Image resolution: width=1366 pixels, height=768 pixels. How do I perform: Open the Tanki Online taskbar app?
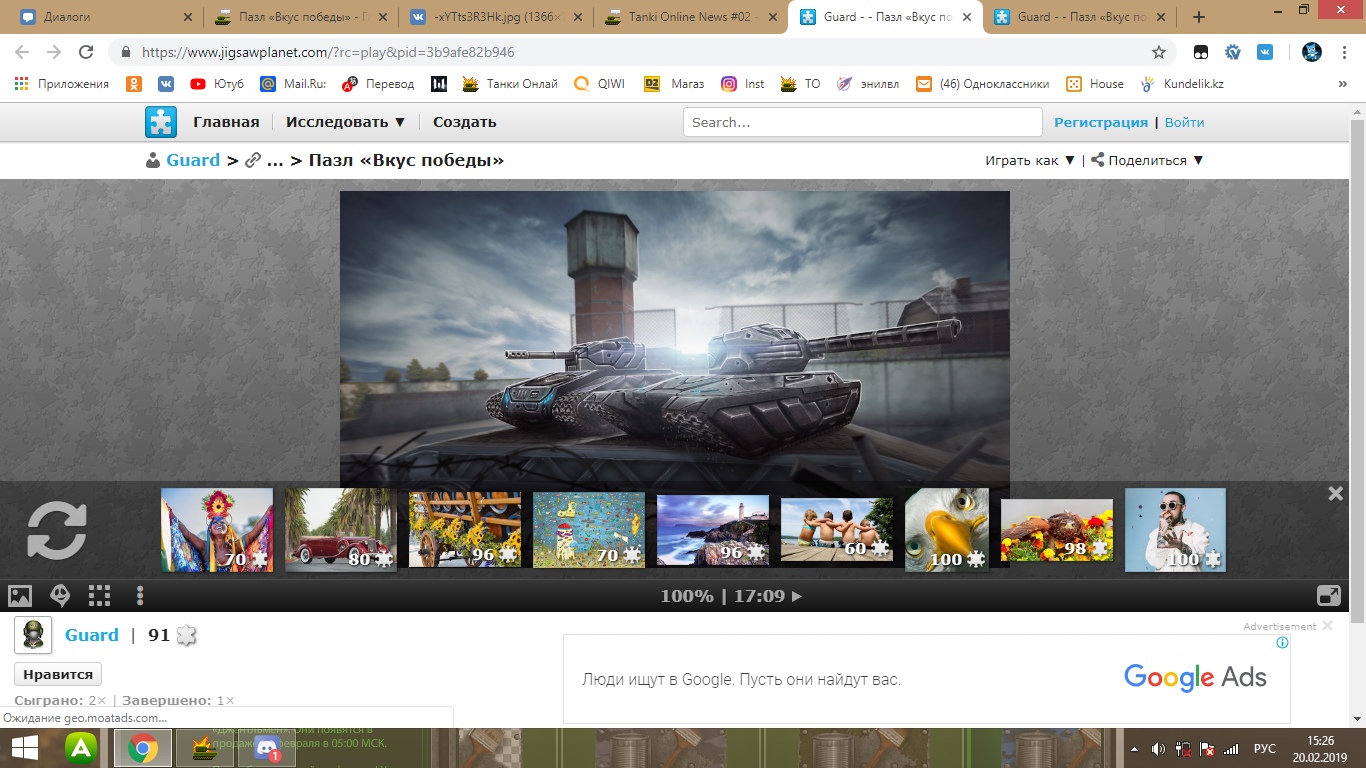pos(204,748)
